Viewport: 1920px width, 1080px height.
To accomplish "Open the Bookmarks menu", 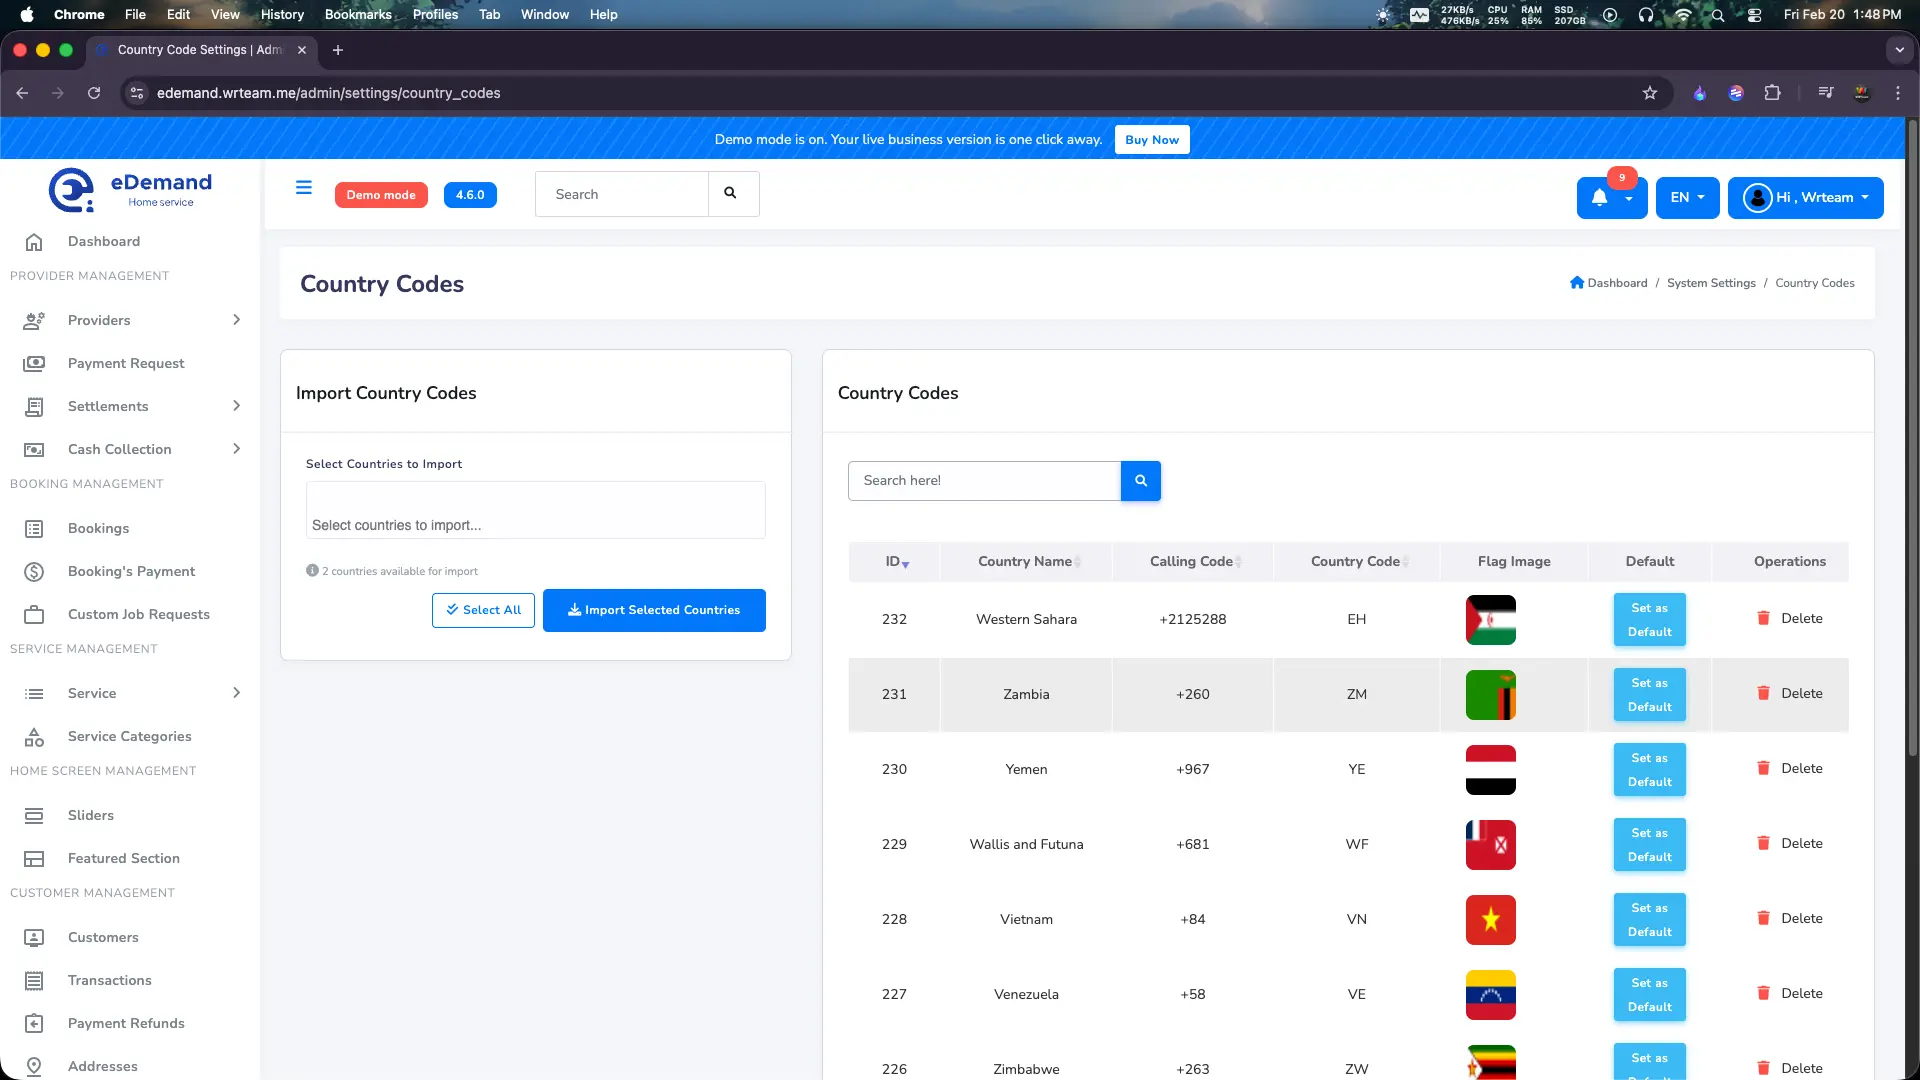I will pyautogui.click(x=357, y=14).
